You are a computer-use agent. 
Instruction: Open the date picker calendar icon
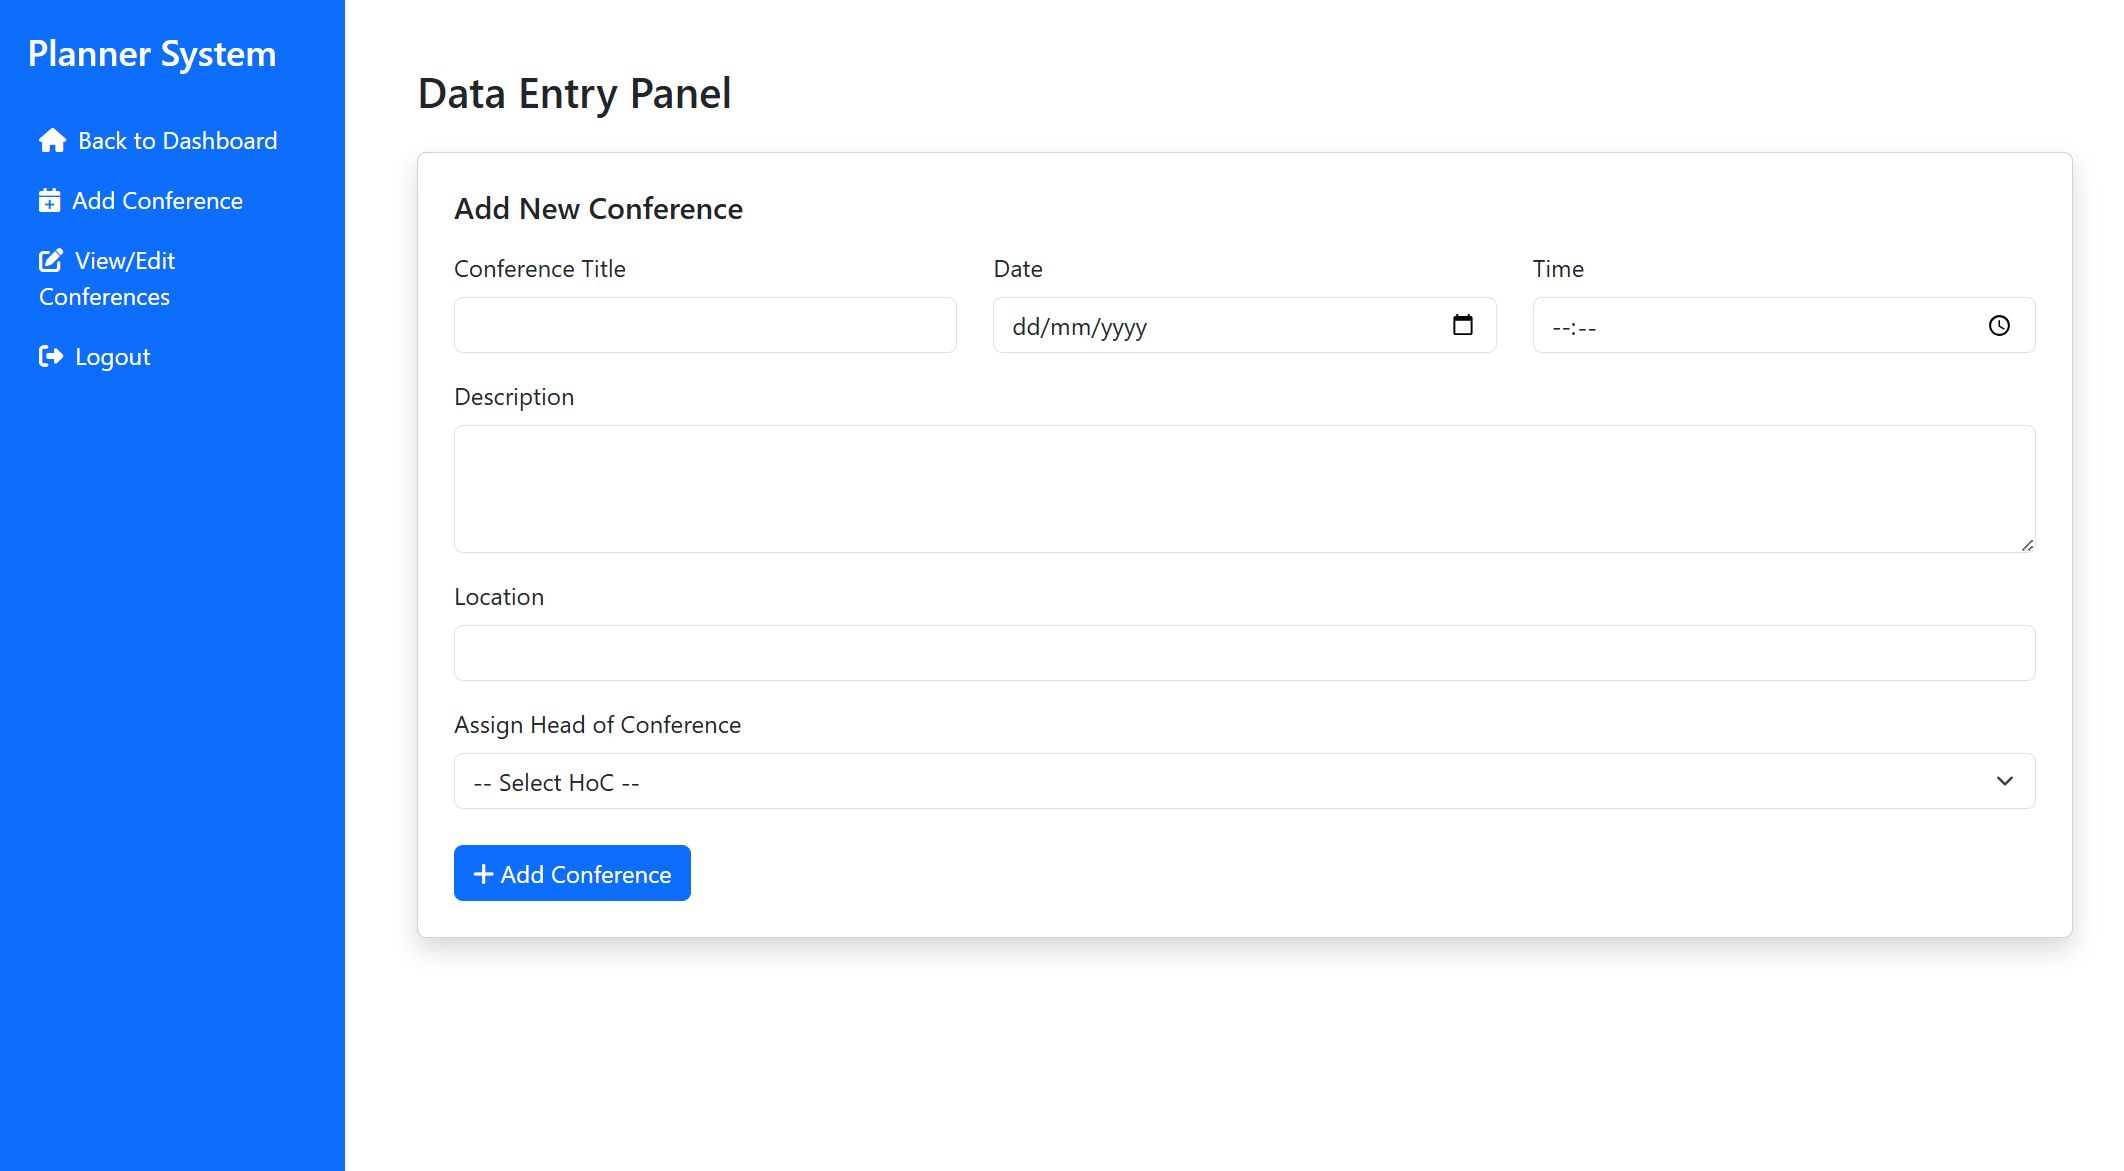click(x=1462, y=325)
